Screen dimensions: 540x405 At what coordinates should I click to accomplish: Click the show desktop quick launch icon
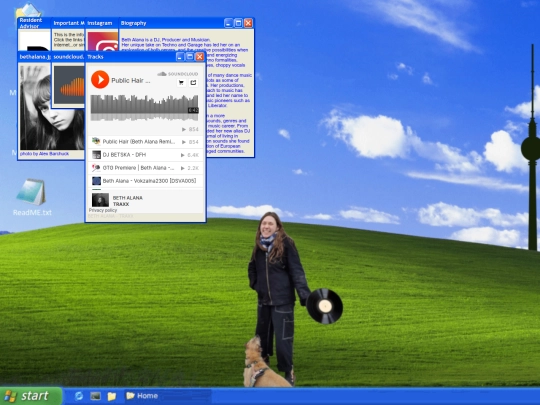click(x=95, y=396)
